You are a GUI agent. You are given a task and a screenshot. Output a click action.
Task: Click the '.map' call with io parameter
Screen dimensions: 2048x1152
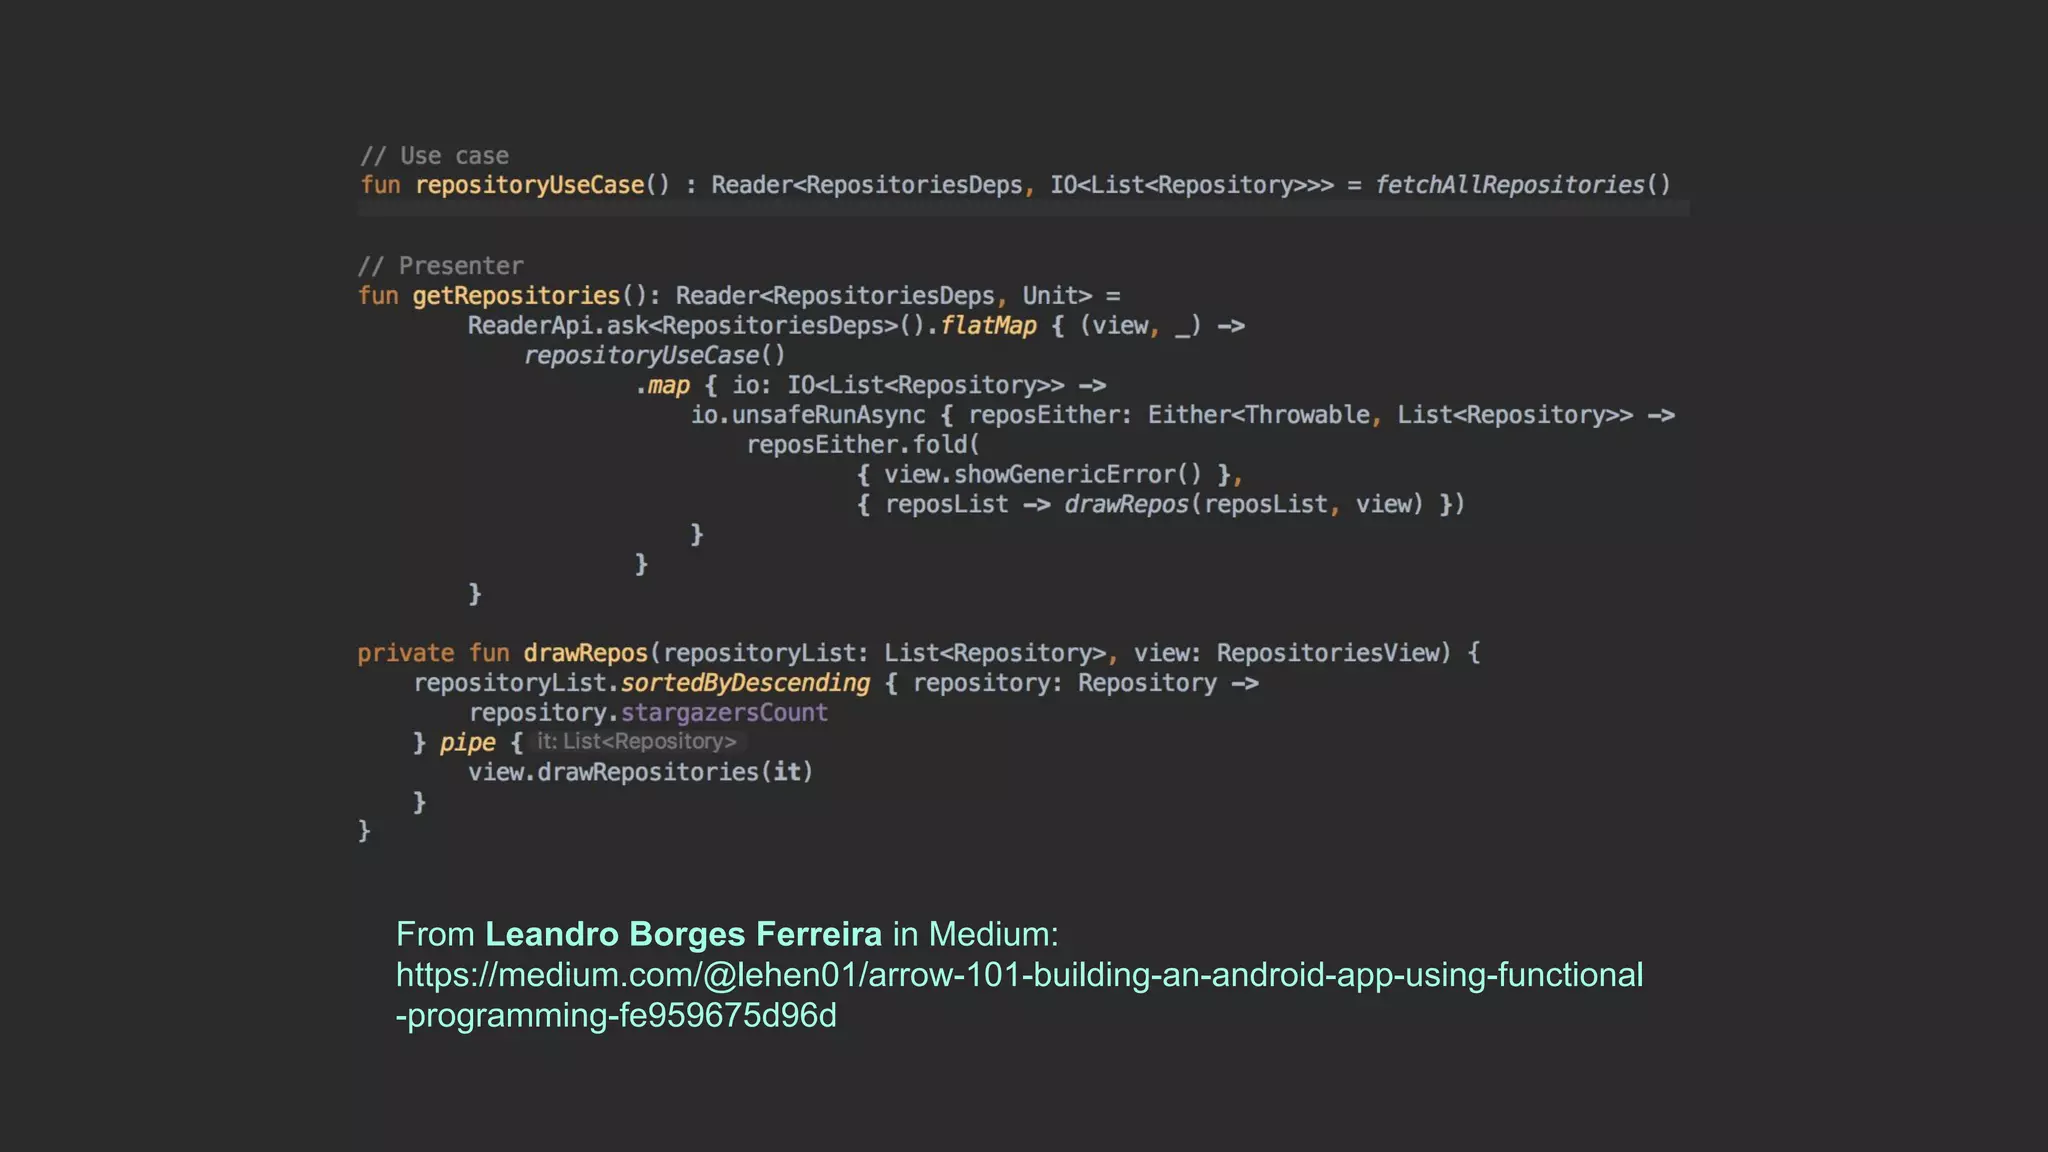click(663, 385)
